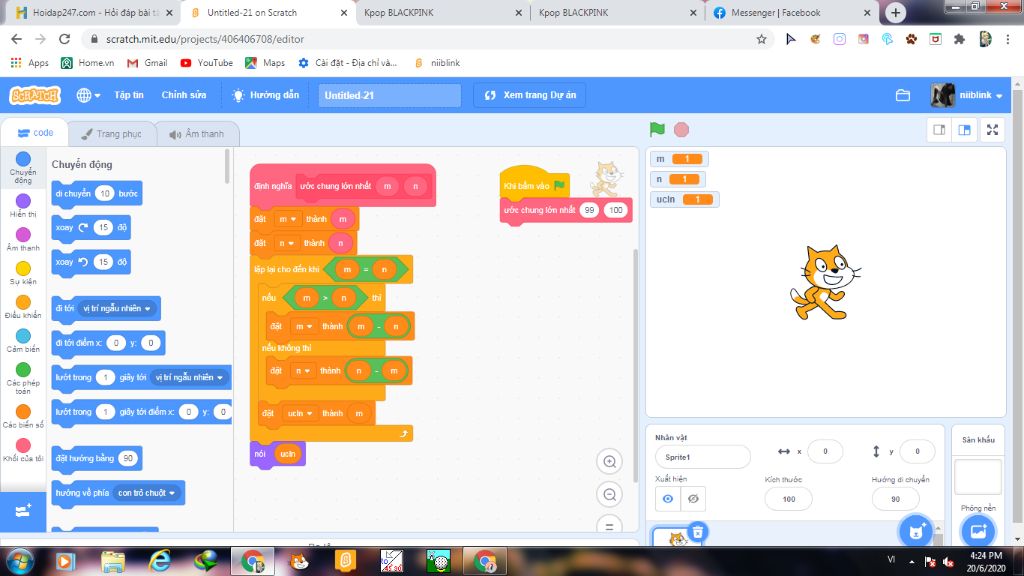Open the Chỉnh sửa menu
Image resolution: width=1024 pixels, height=576 pixels.
[184, 95]
